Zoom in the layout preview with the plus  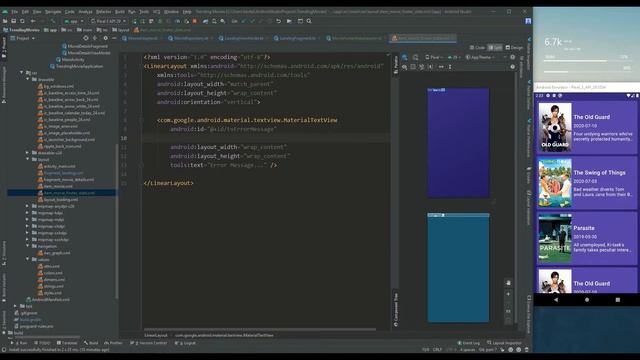tap(508, 294)
